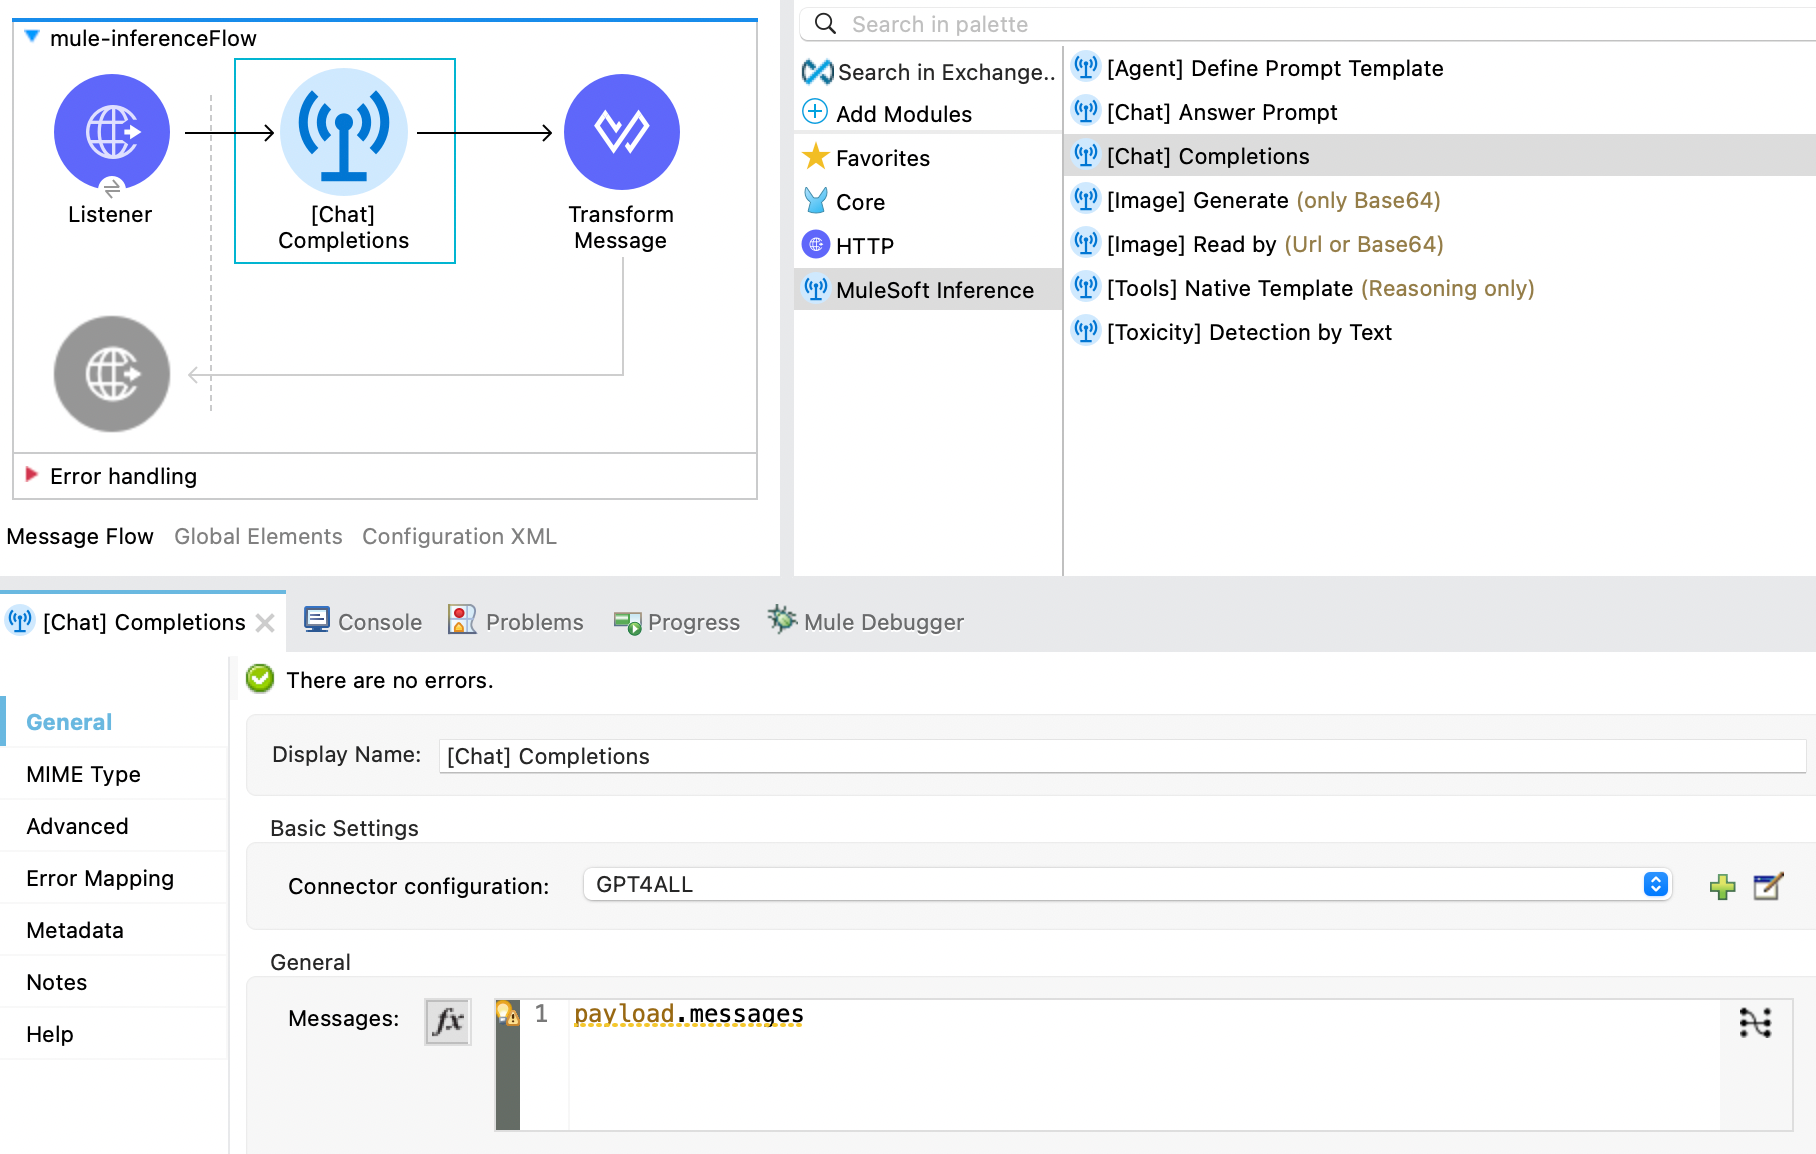Click Add Modules in the palette
This screenshot has height=1154, width=1816.
pos(888,114)
